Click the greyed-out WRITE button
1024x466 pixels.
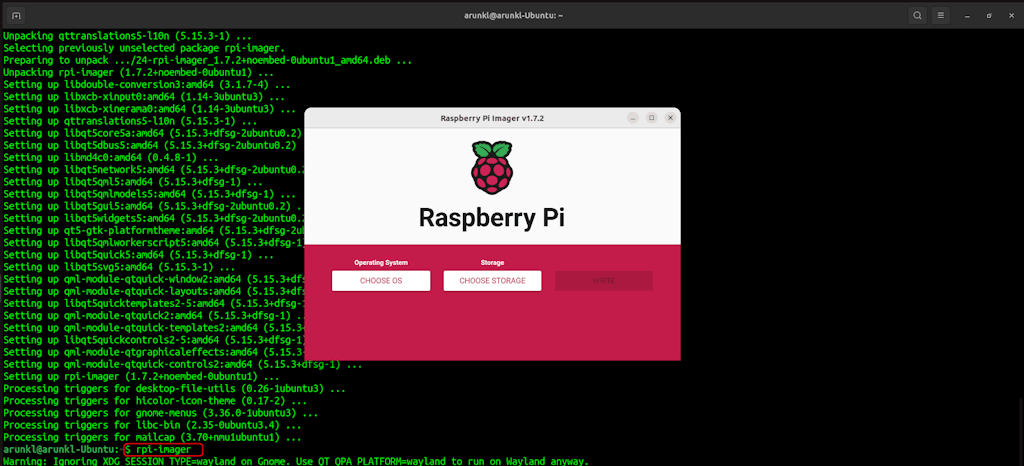tap(604, 281)
